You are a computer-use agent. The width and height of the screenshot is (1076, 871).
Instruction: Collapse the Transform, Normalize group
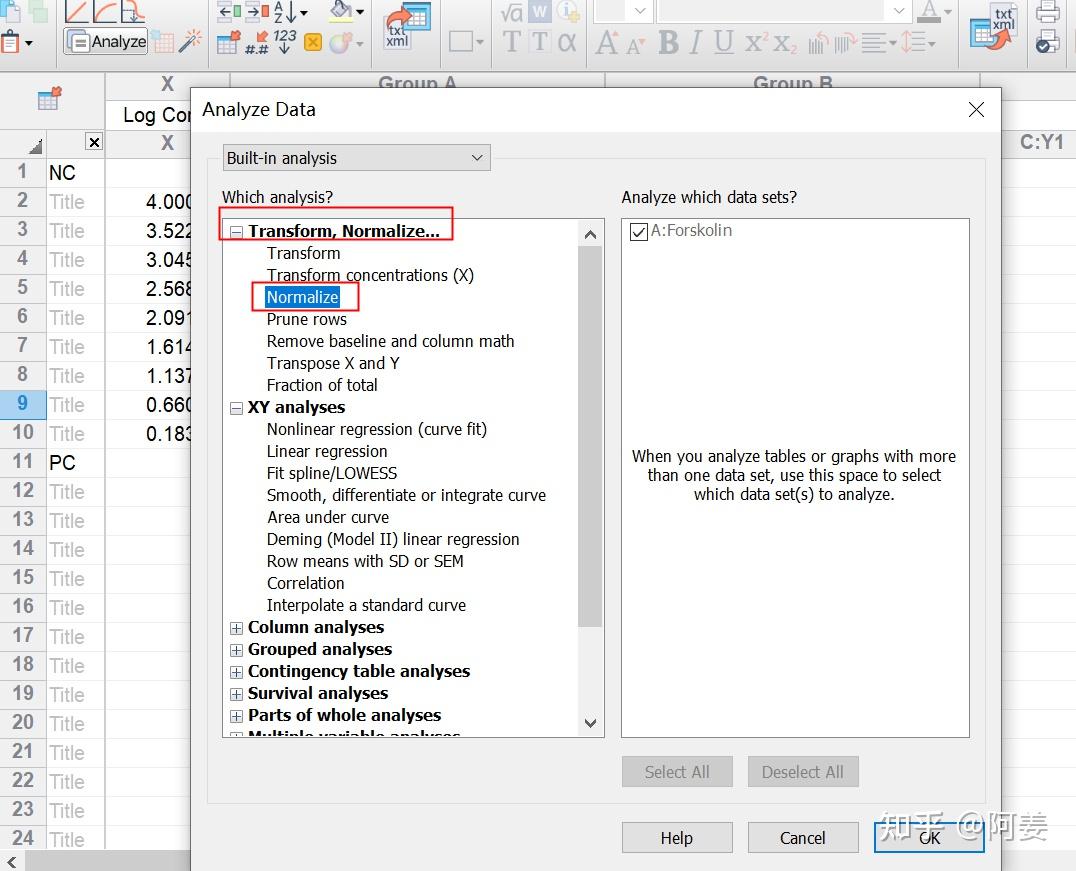coord(236,232)
